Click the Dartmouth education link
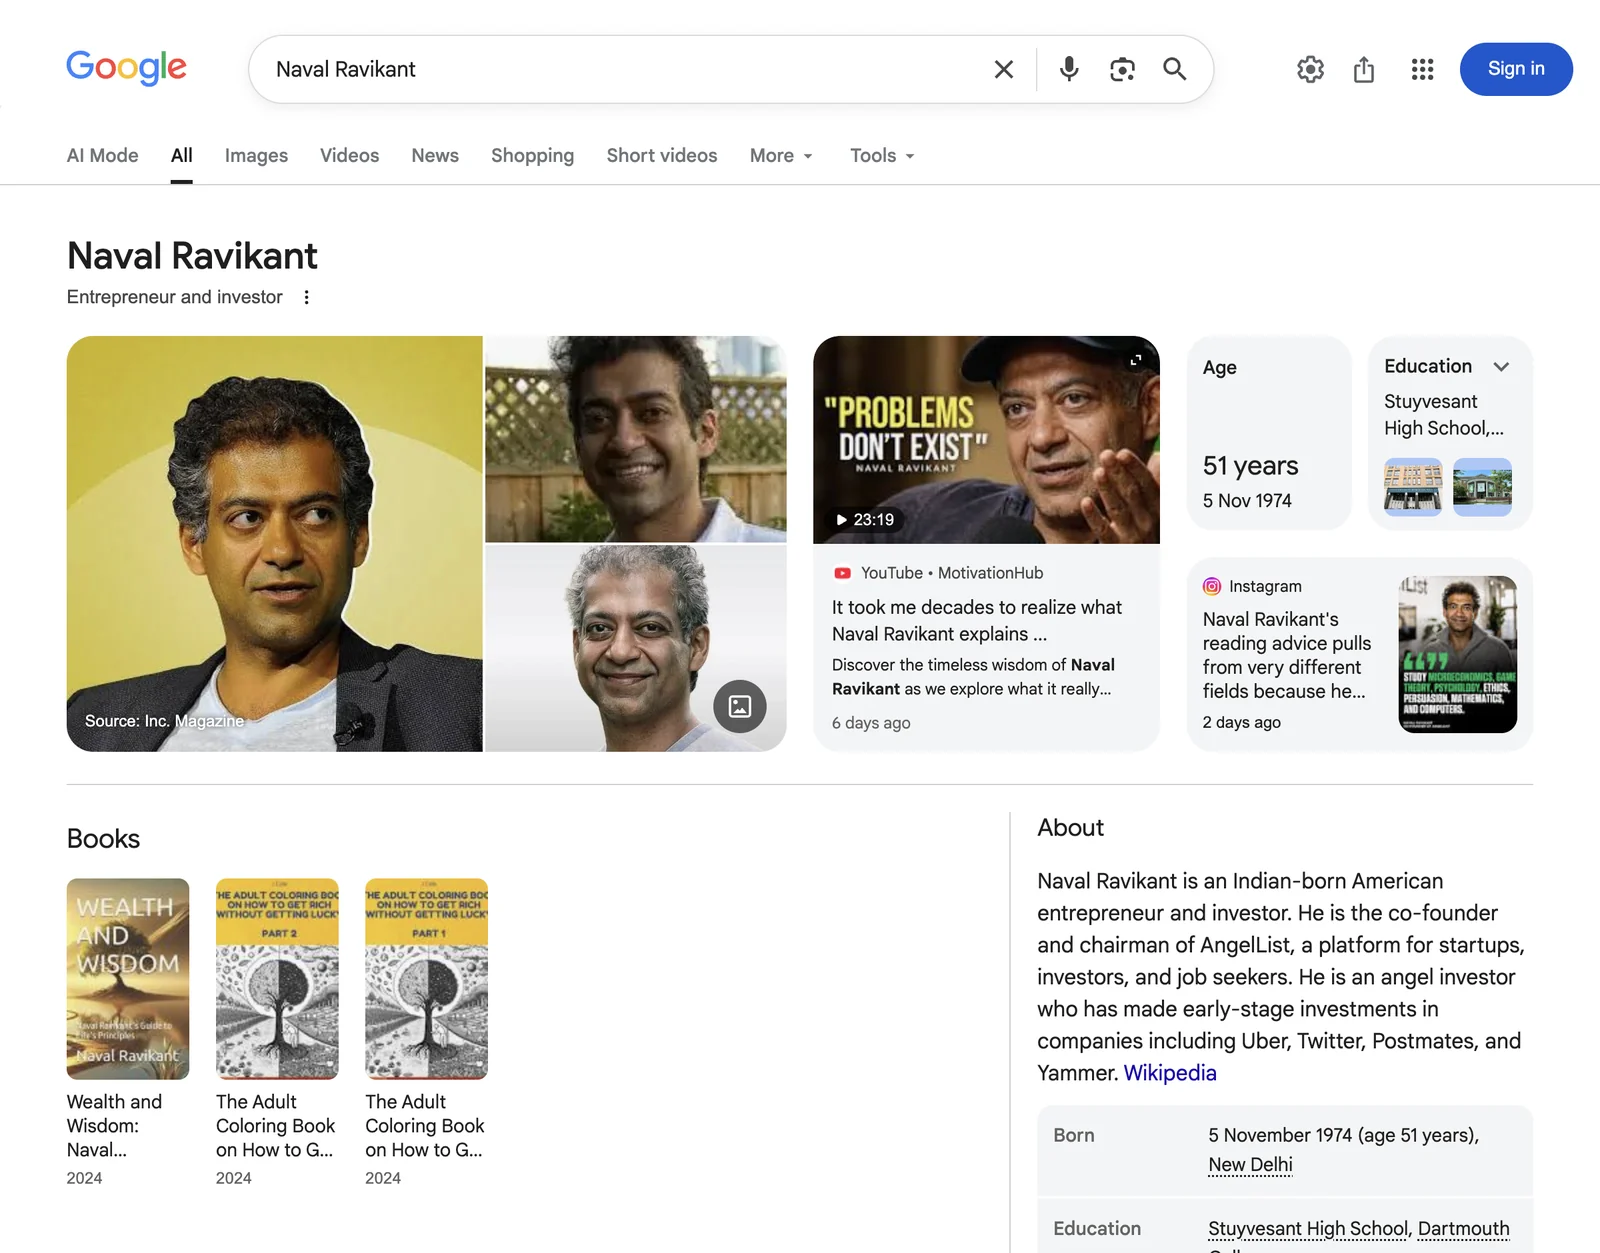1600x1253 pixels. pos(1464,1228)
